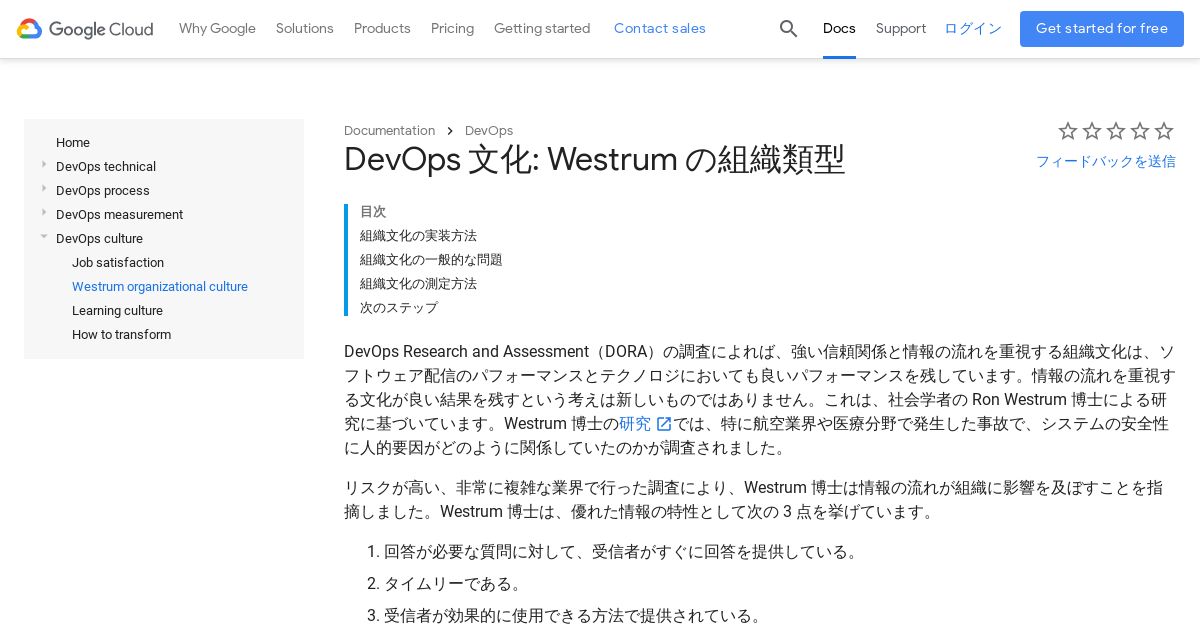Open Job satisfaction page
This screenshot has height=630, width=1200.
click(x=118, y=263)
